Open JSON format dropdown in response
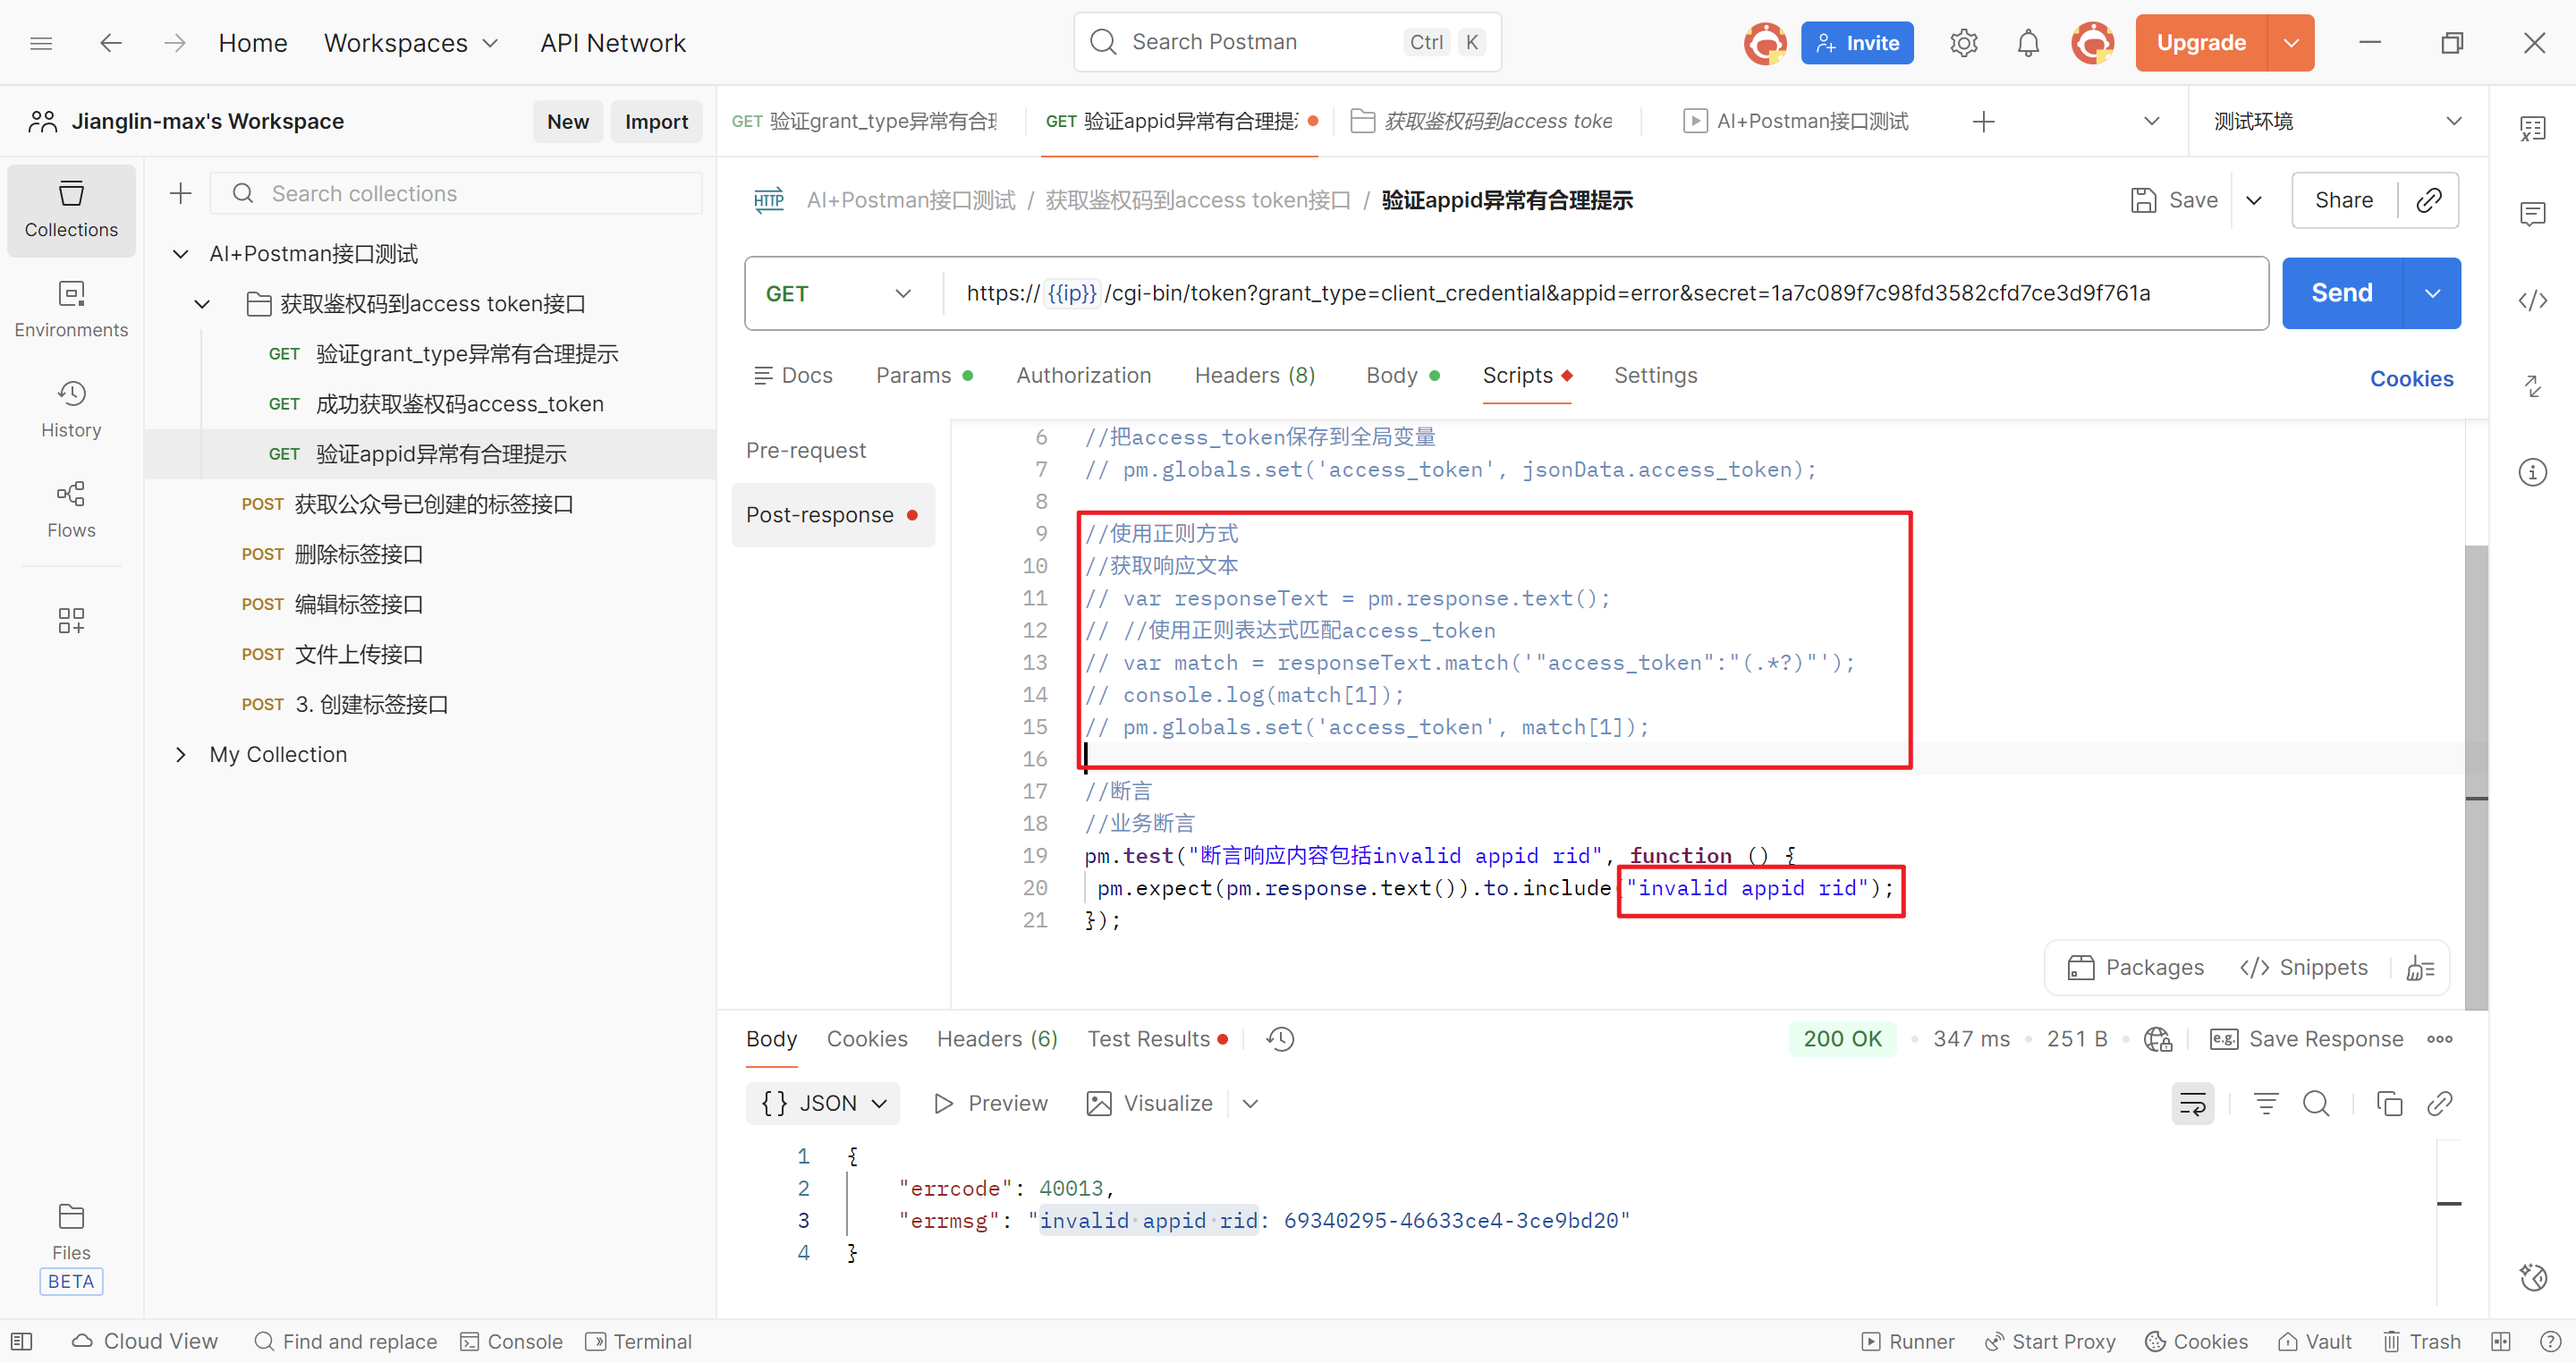 [x=823, y=1103]
